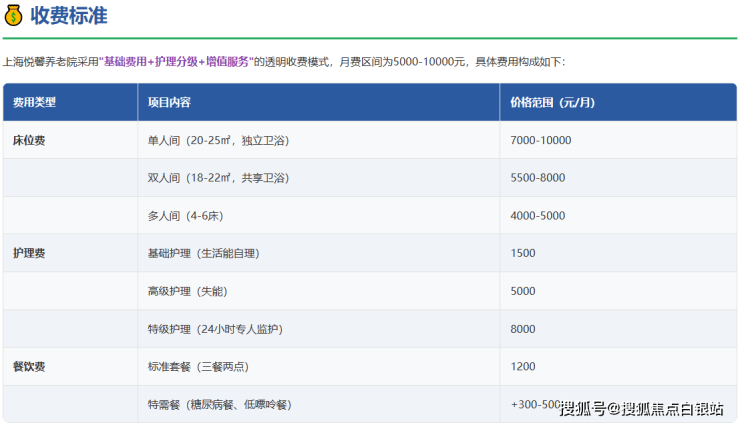The image size is (740, 425).
Task: Click the 收费标准 heading text
Action: click(69, 16)
